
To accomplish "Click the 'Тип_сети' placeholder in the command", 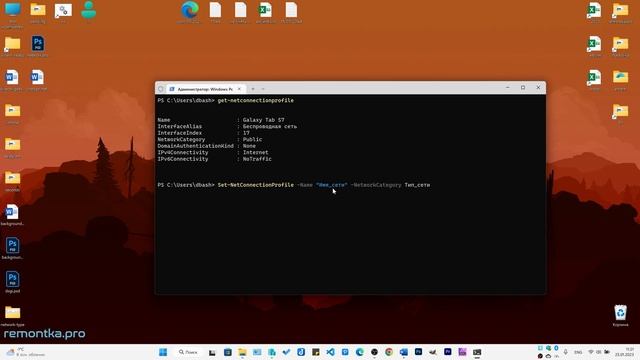I will coord(417,185).
